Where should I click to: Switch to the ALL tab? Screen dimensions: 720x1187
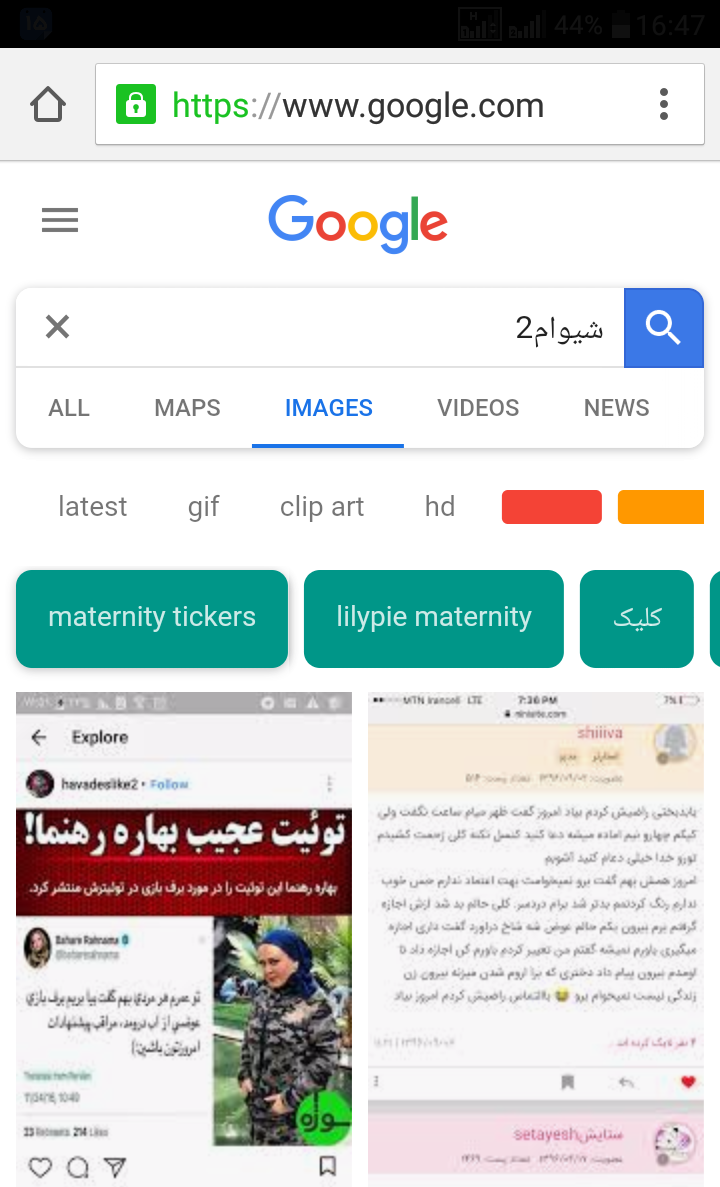point(69,408)
